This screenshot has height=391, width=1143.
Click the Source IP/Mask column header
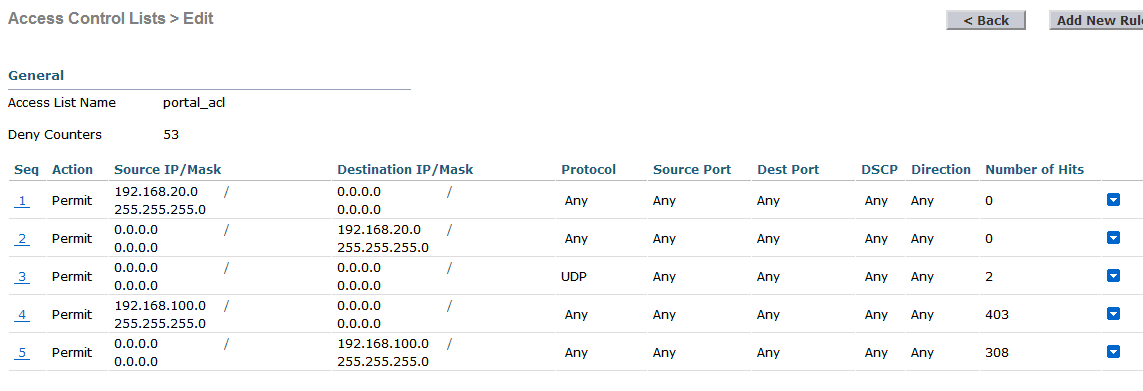168,169
